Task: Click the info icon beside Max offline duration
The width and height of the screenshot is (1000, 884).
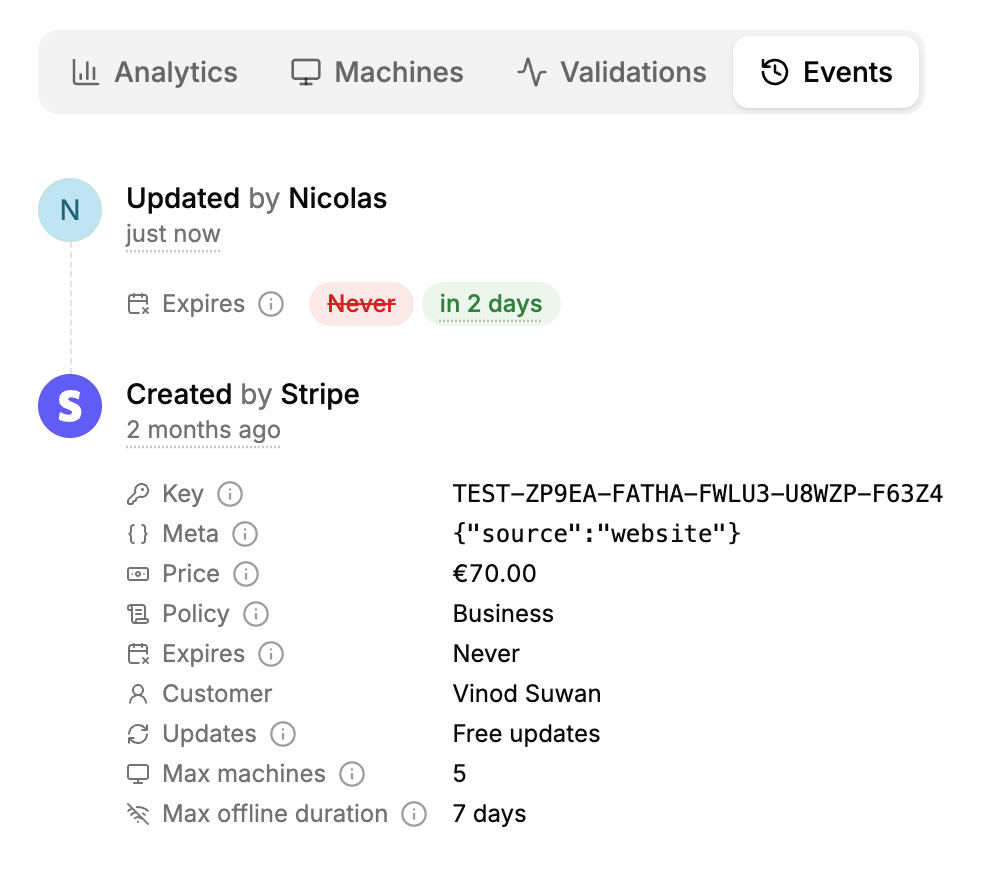Action: [x=414, y=814]
